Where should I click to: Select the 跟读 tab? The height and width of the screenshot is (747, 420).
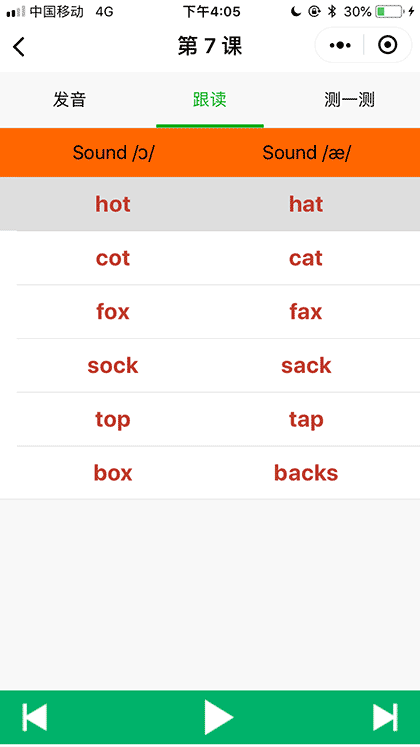click(x=210, y=100)
